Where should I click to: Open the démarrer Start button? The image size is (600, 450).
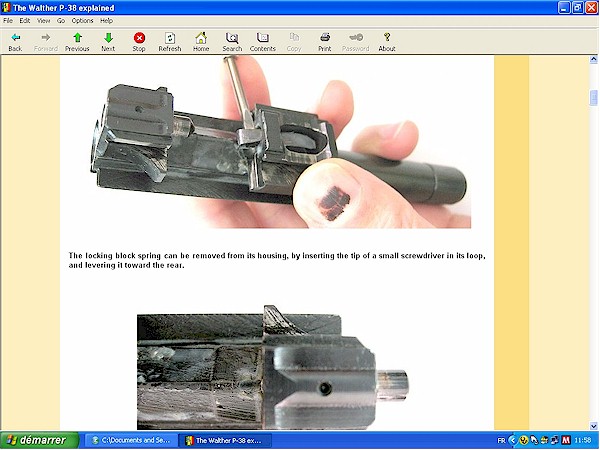coord(39,440)
